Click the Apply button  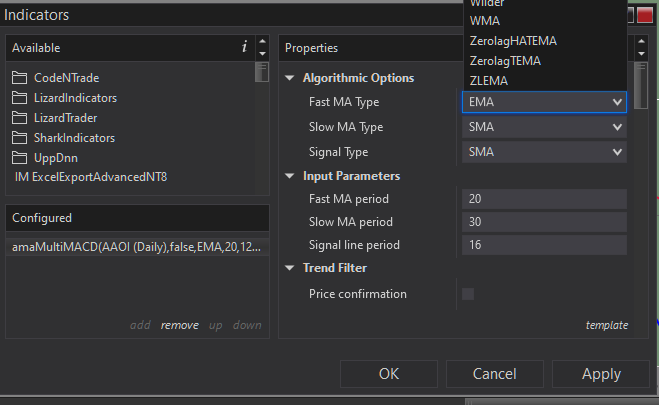601,374
